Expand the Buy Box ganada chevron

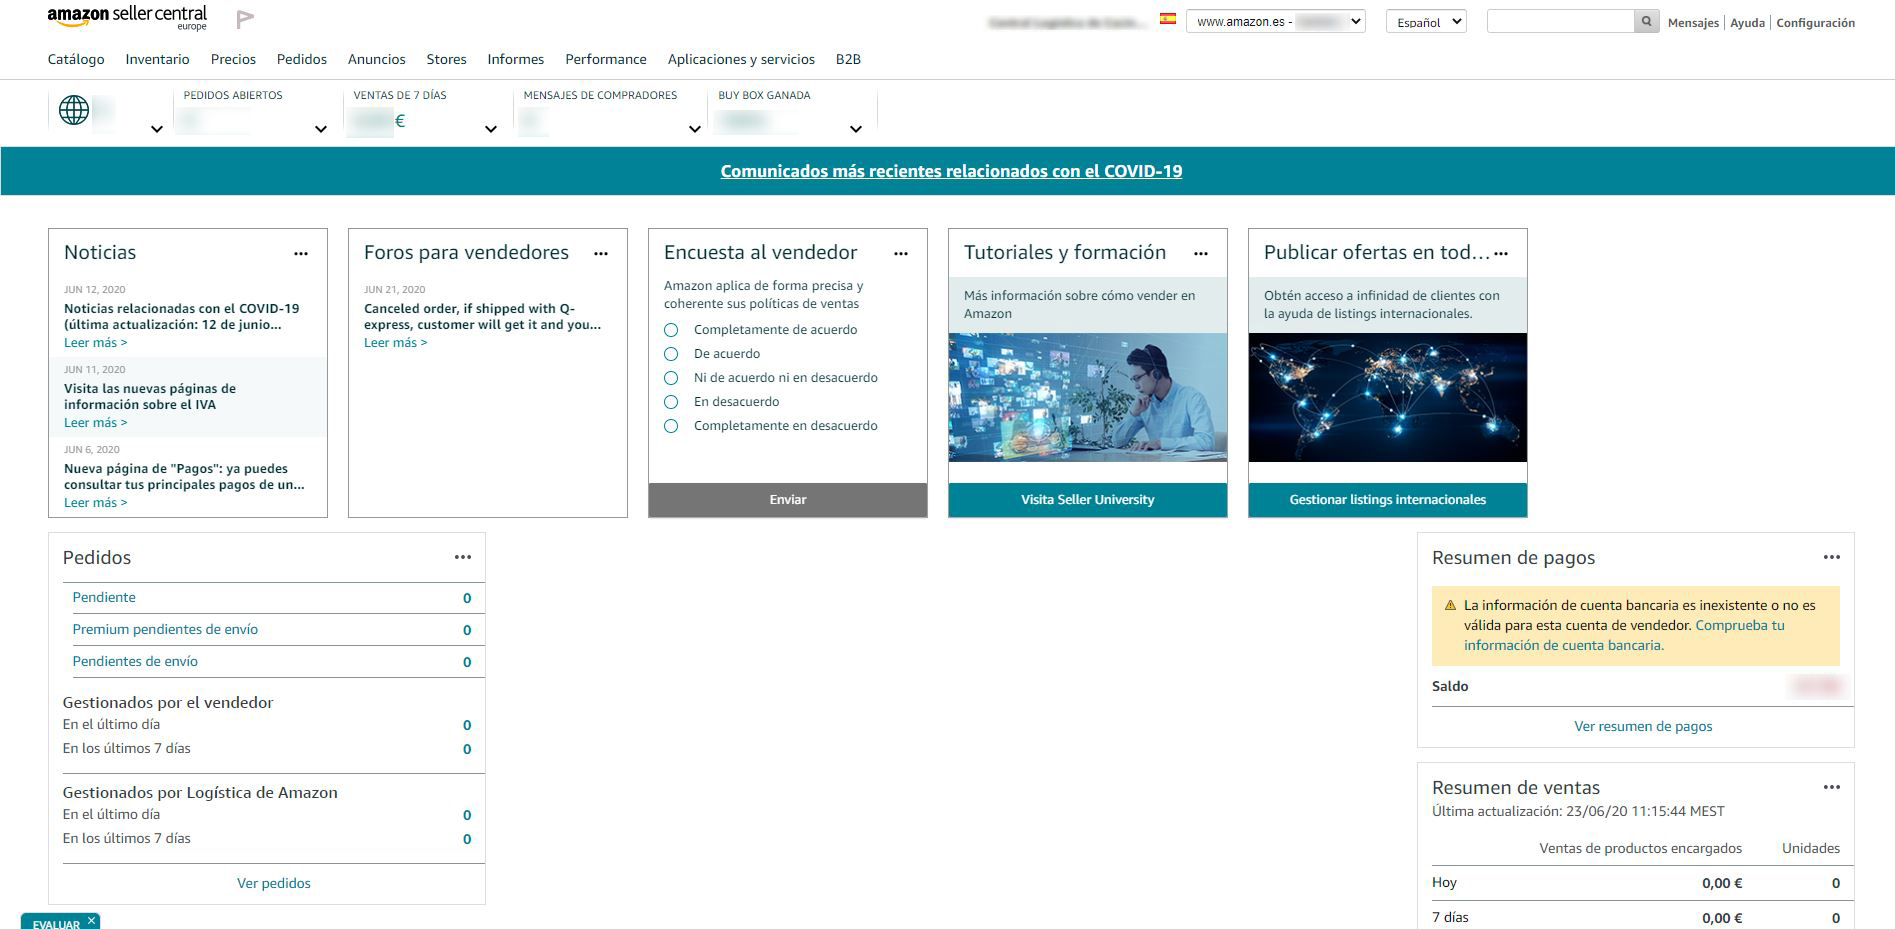click(x=856, y=129)
